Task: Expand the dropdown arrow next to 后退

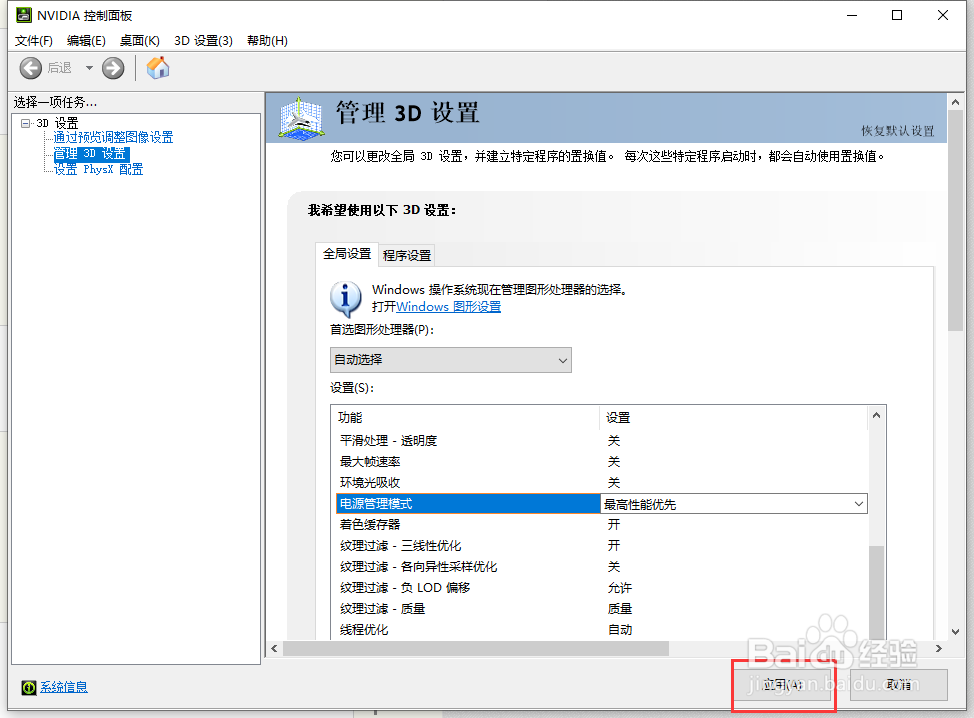Action: 89,68
